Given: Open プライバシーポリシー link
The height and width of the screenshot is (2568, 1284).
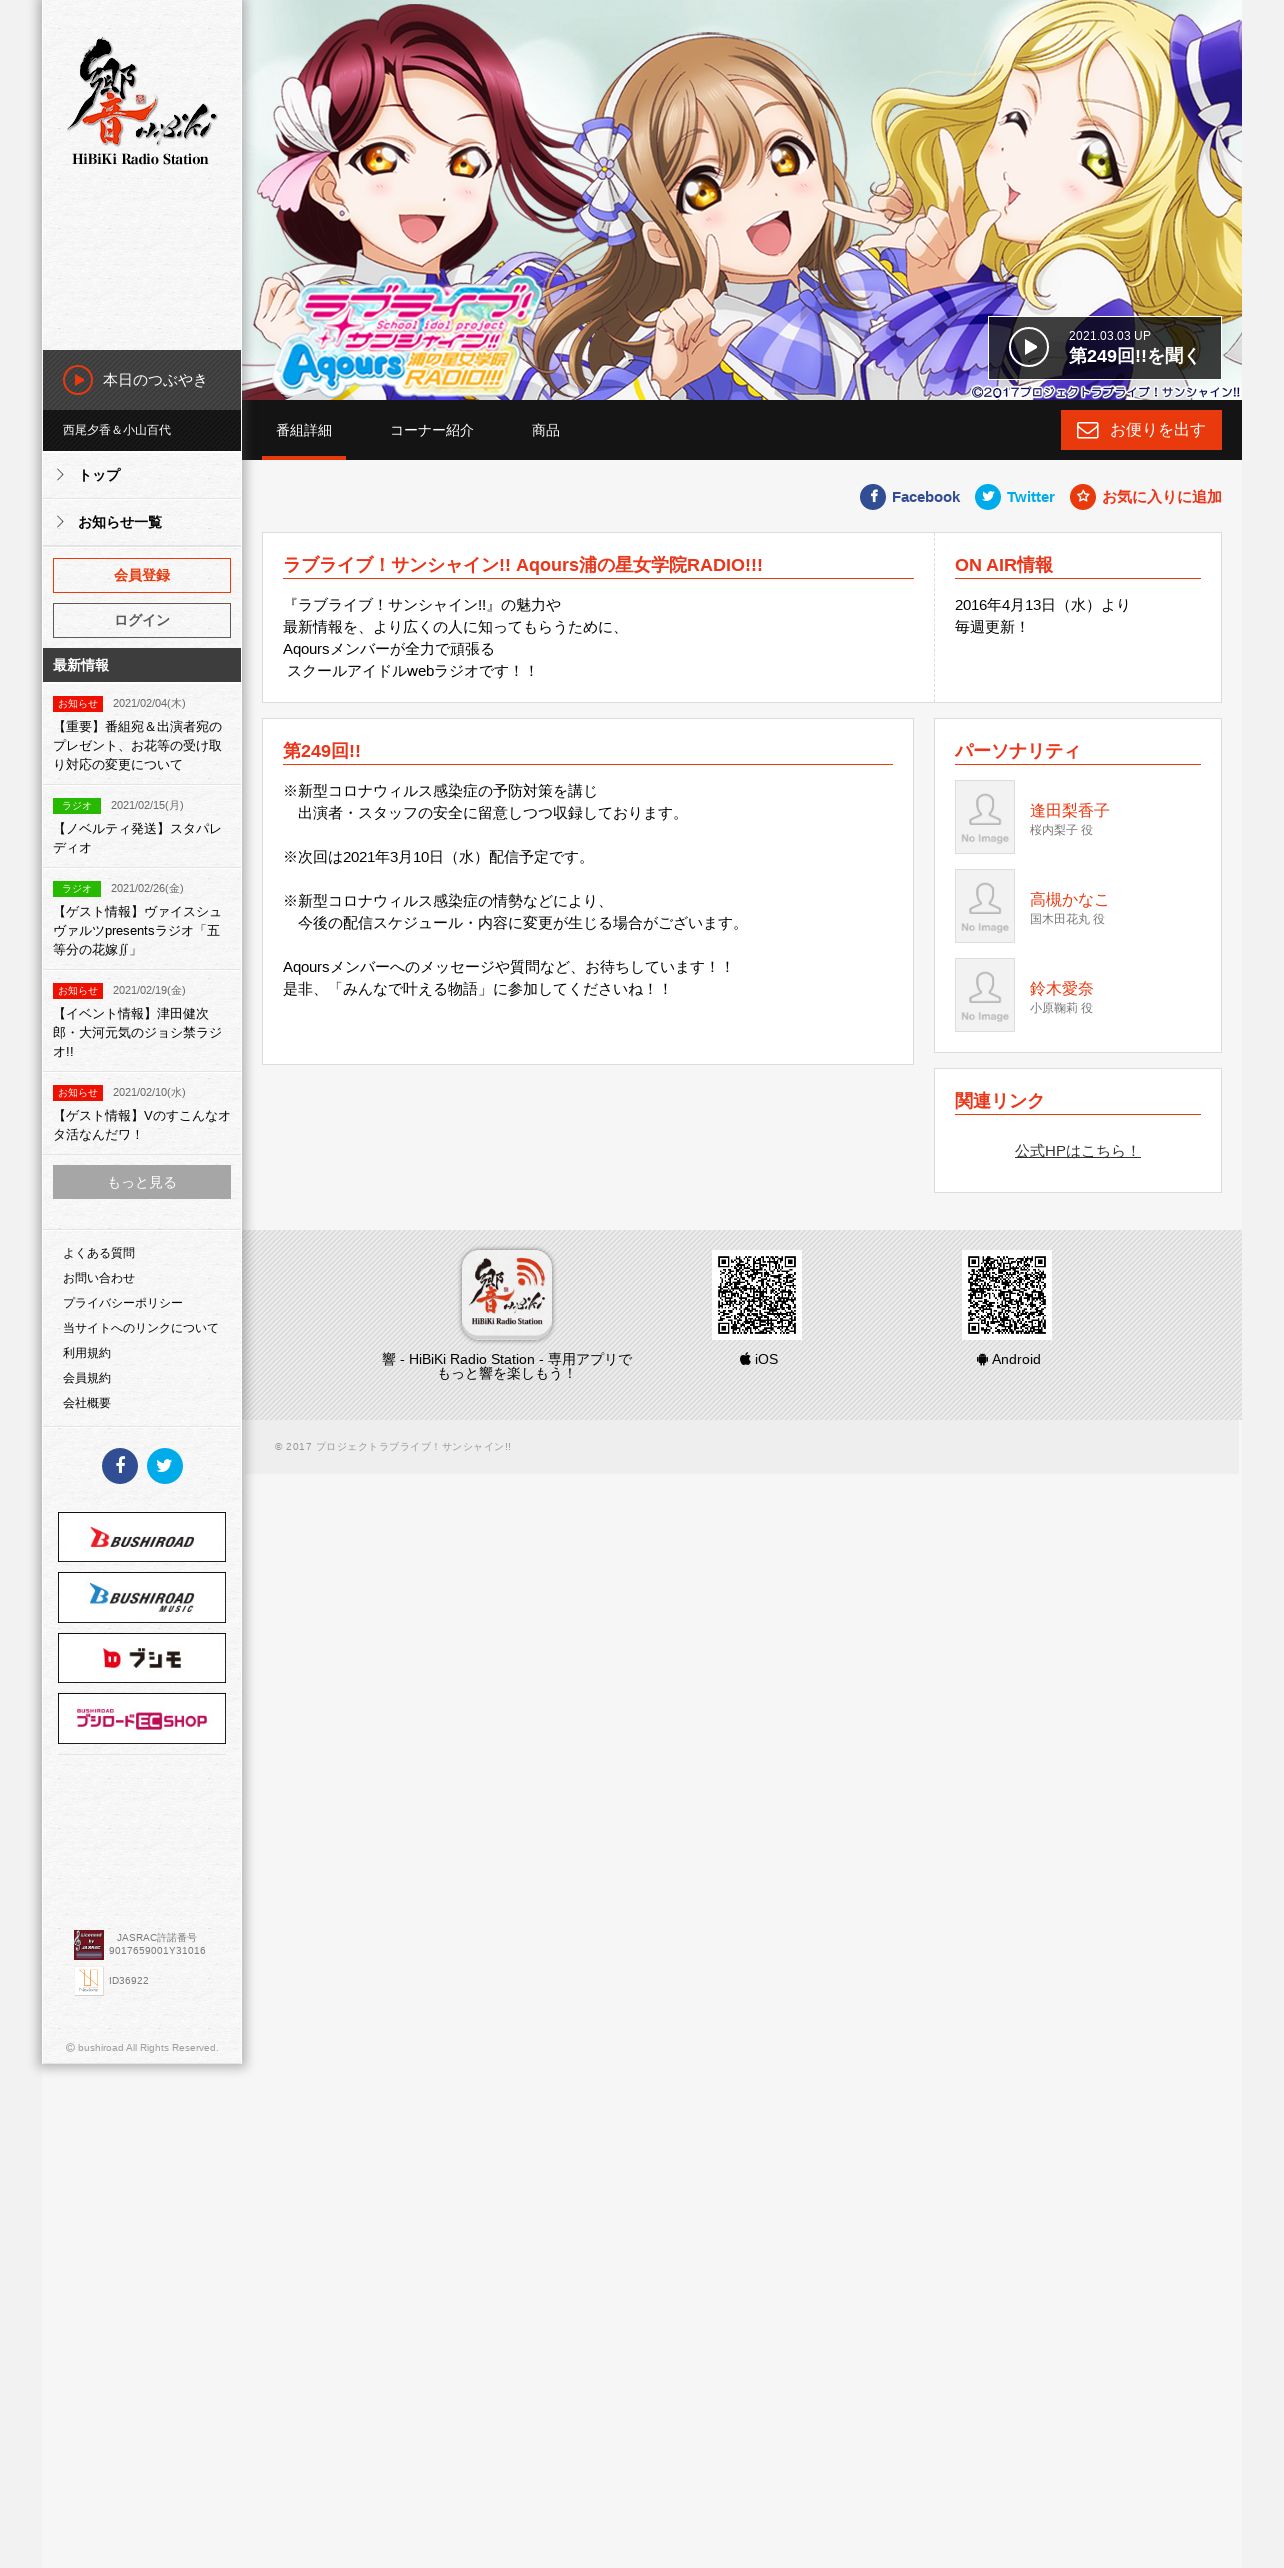Looking at the screenshot, I should pyautogui.click(x=123, y=1303).
